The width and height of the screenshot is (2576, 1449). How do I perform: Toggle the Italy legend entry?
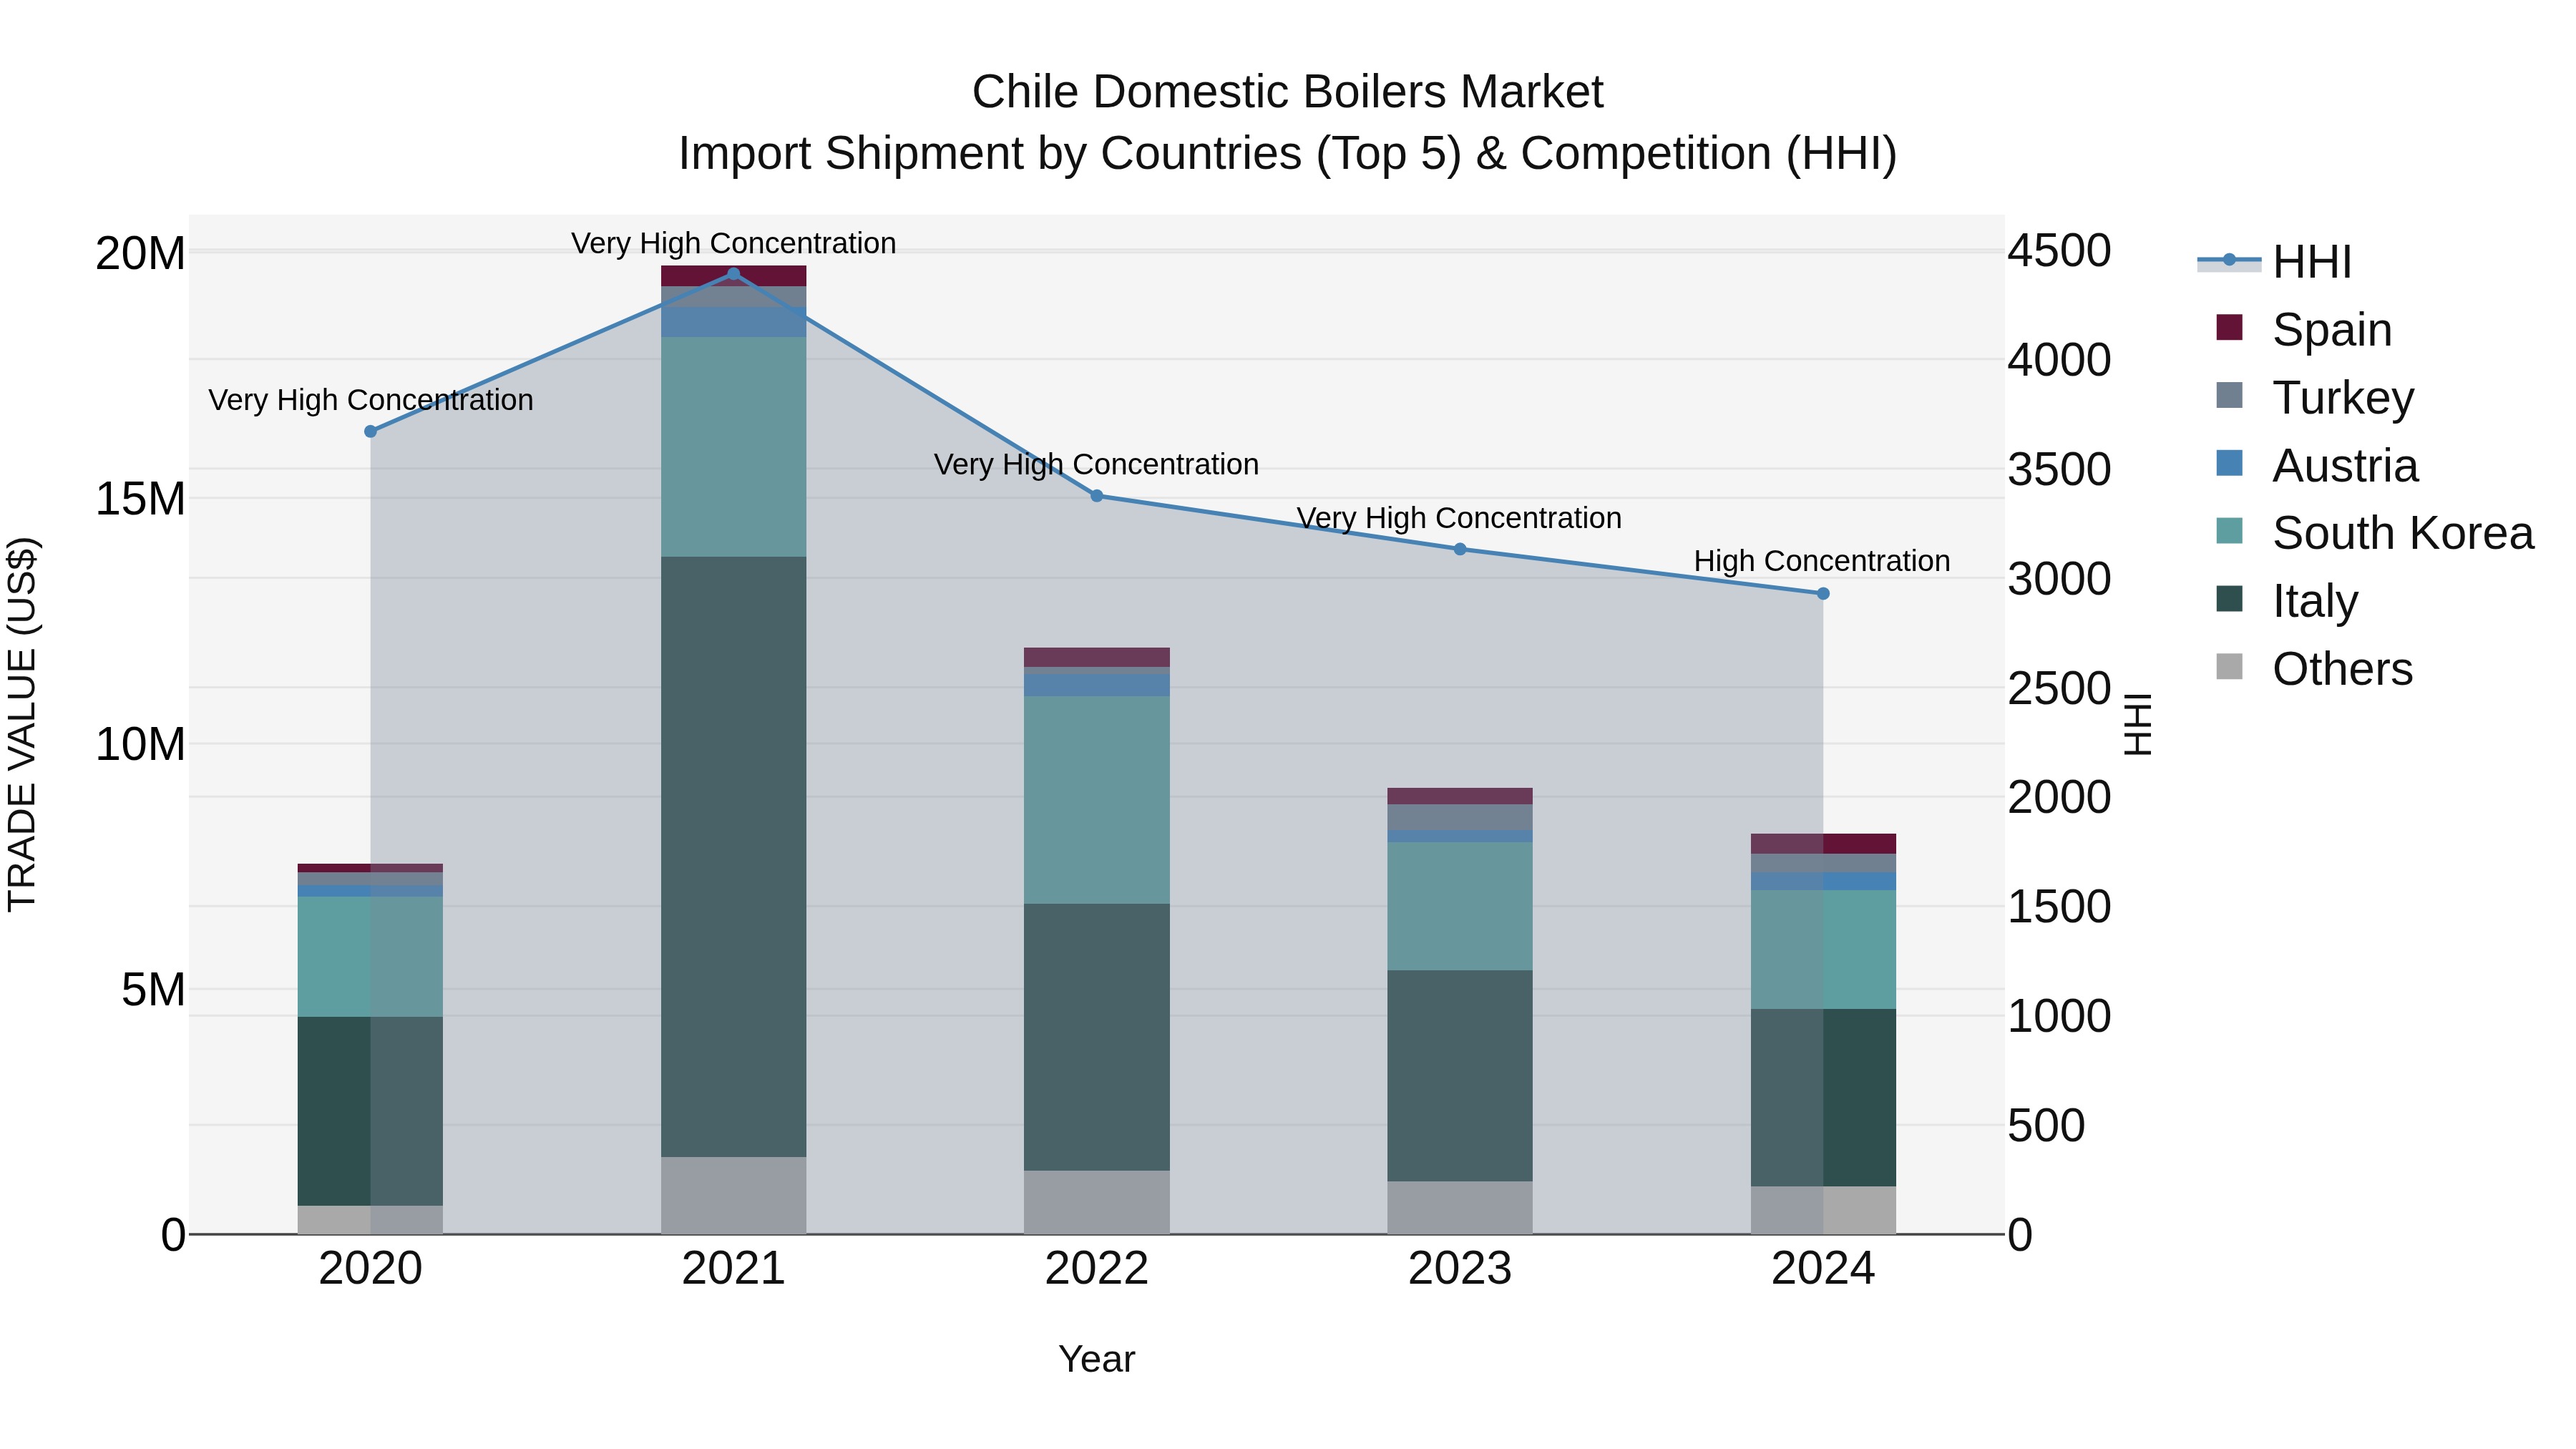pos(2287,601)
